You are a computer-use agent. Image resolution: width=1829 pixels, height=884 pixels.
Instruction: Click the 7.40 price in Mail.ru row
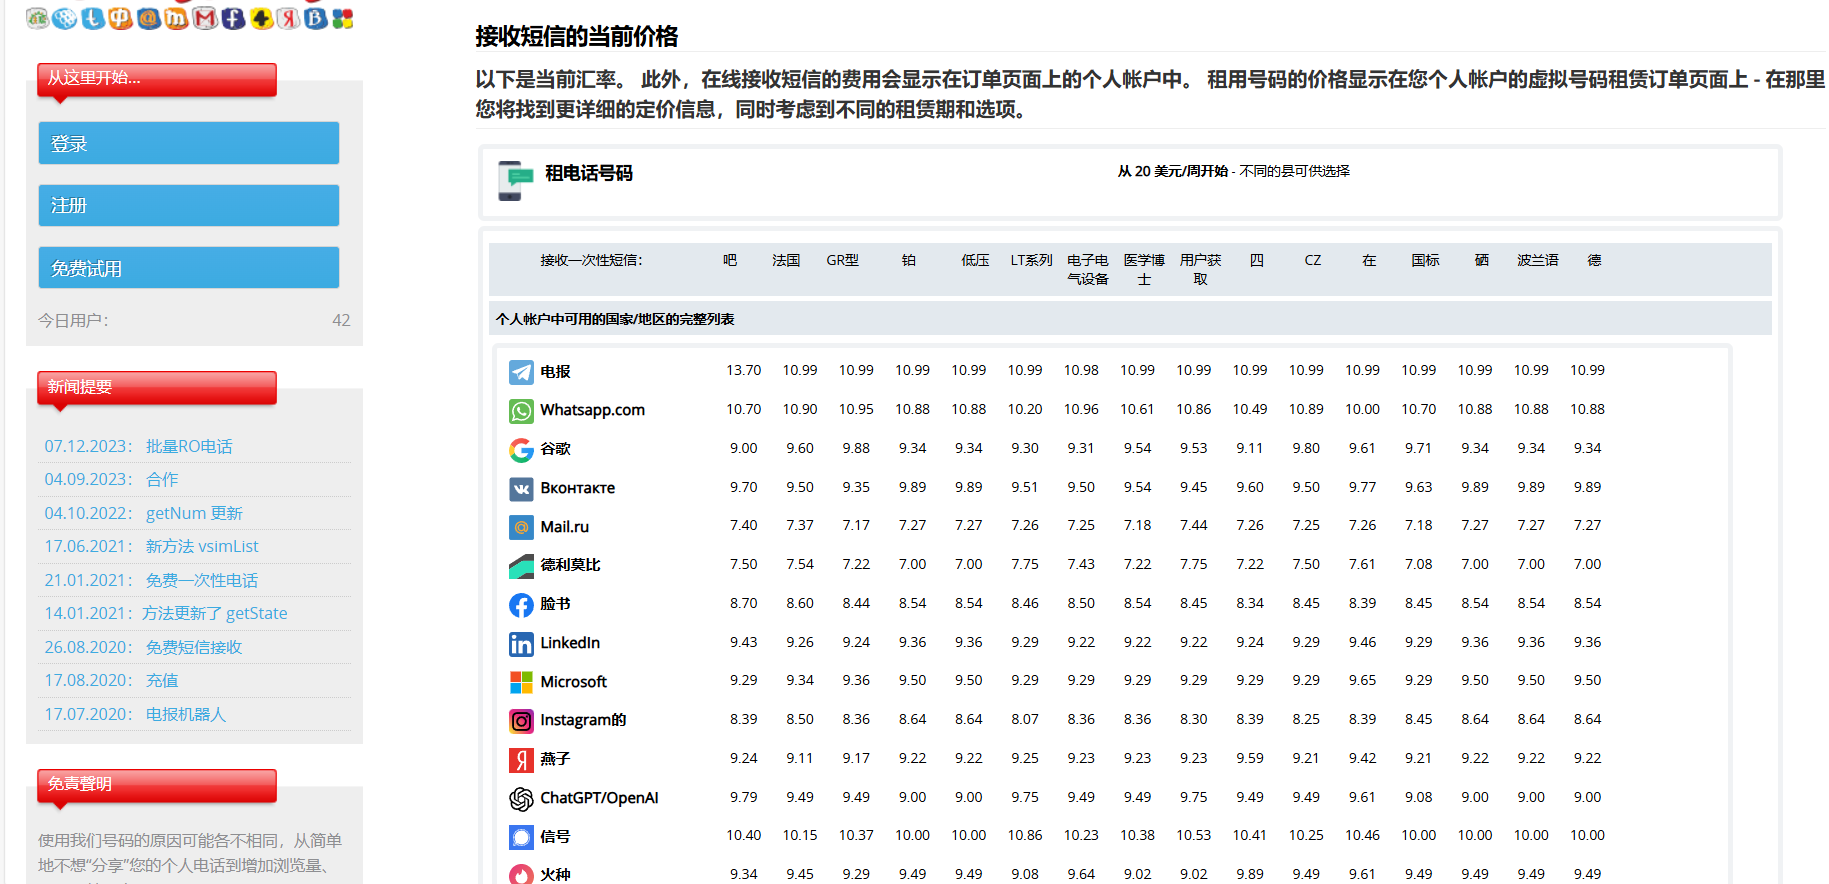tap(744, 525)
